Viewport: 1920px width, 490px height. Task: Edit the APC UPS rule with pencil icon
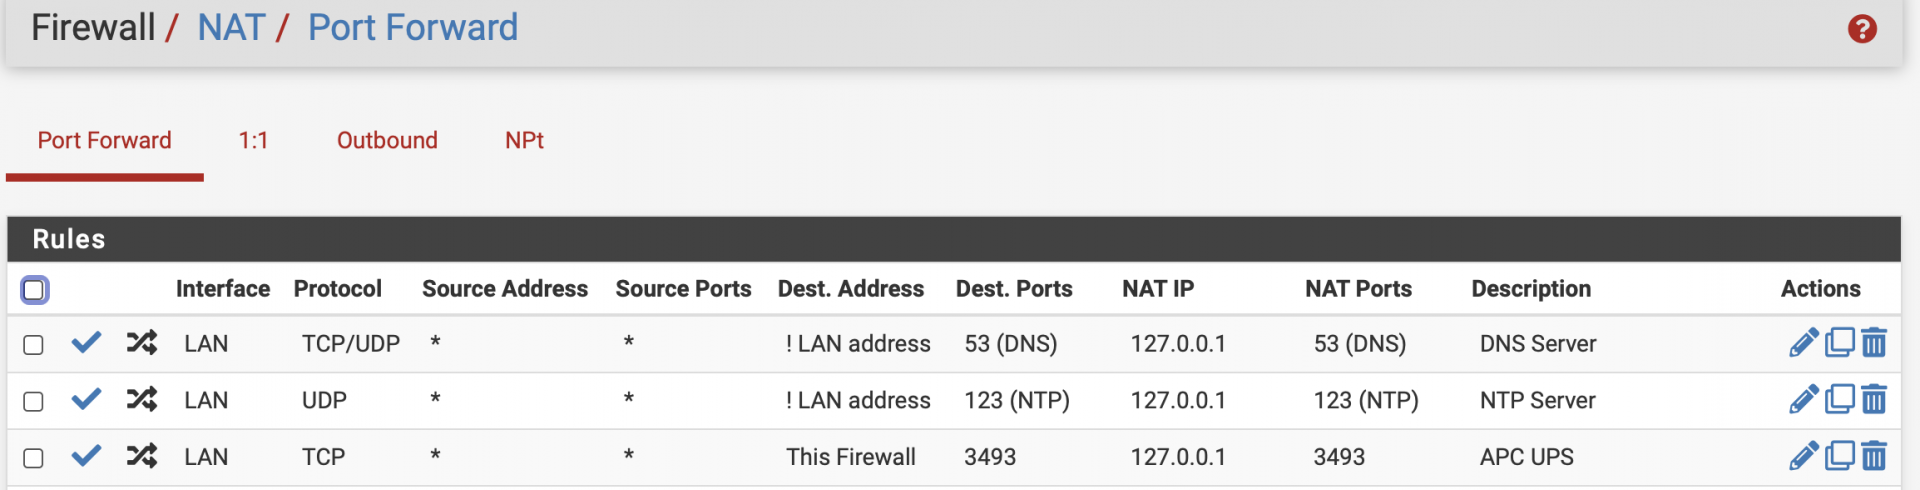click(x=1803, y=457)
